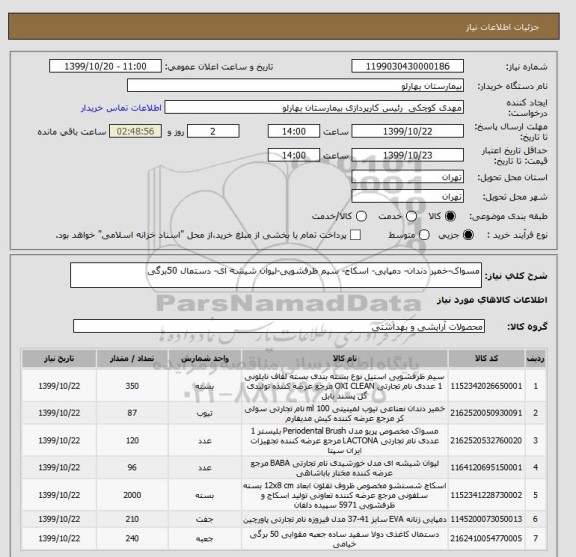
Task: Select the جزیی purchase type radio
Action: pos(468,235)
